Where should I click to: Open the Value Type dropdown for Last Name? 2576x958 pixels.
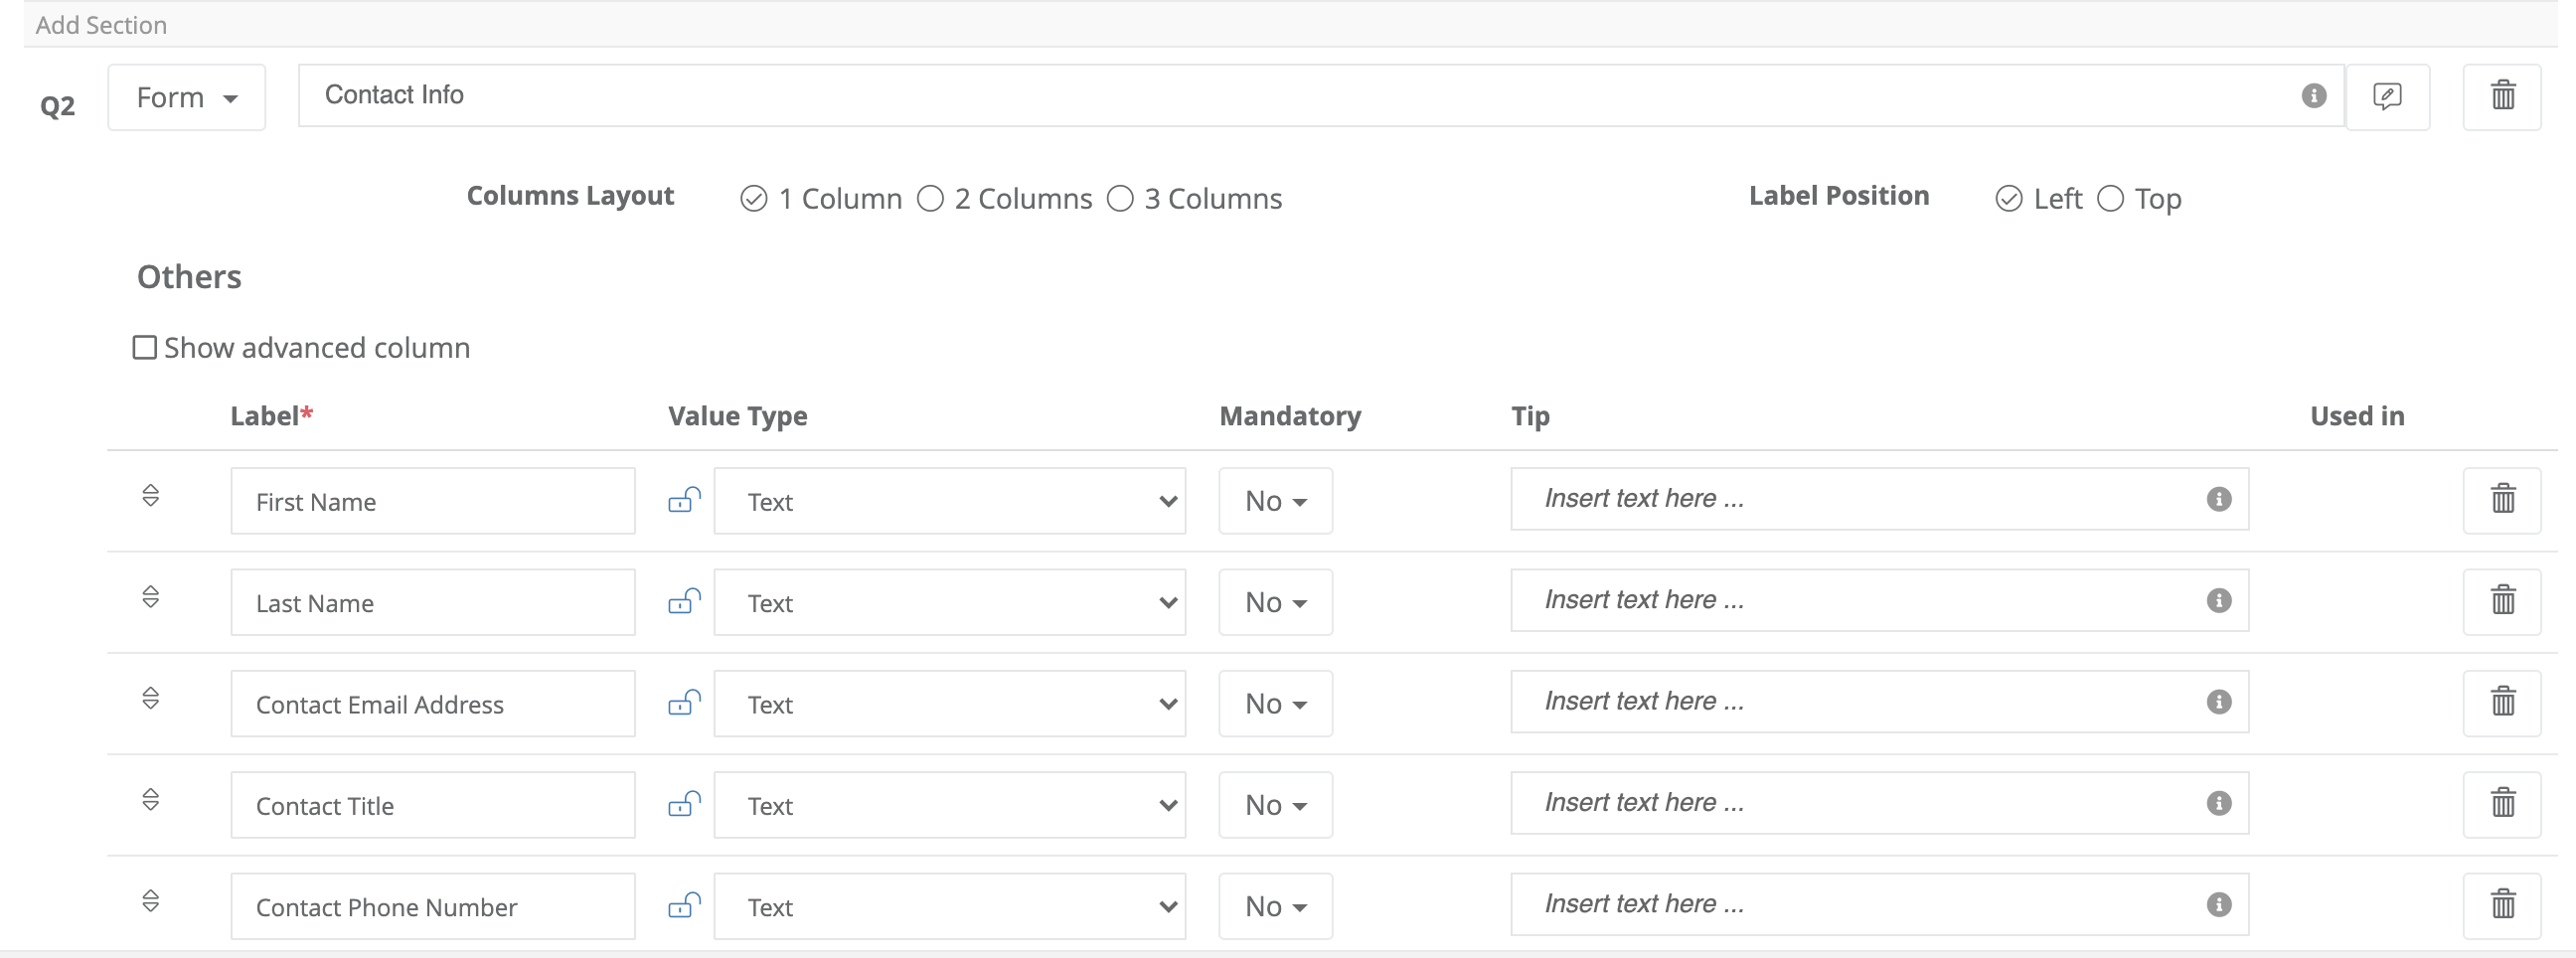coord(949,602)
